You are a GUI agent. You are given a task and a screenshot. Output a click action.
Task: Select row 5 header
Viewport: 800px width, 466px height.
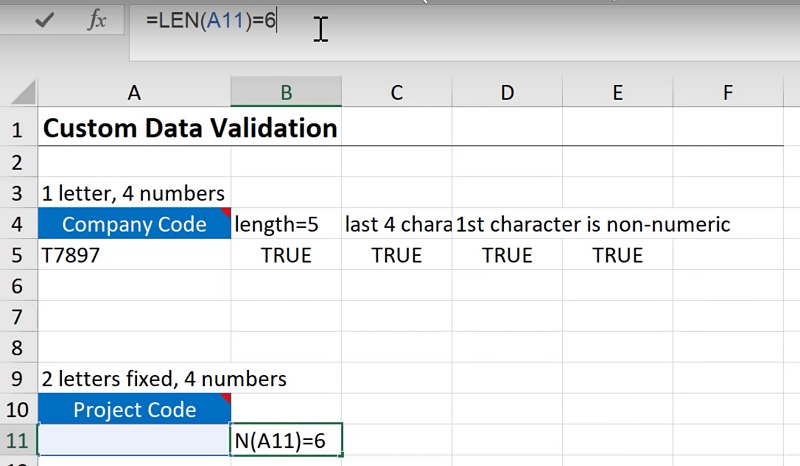click(17, 255)
